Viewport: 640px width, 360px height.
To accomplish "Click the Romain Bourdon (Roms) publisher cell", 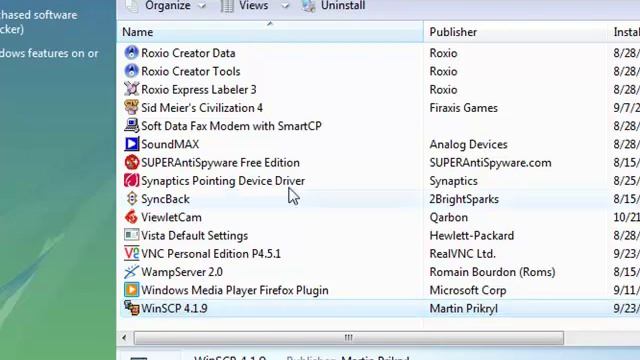I will pyautogui.click(x=492, y=272).
